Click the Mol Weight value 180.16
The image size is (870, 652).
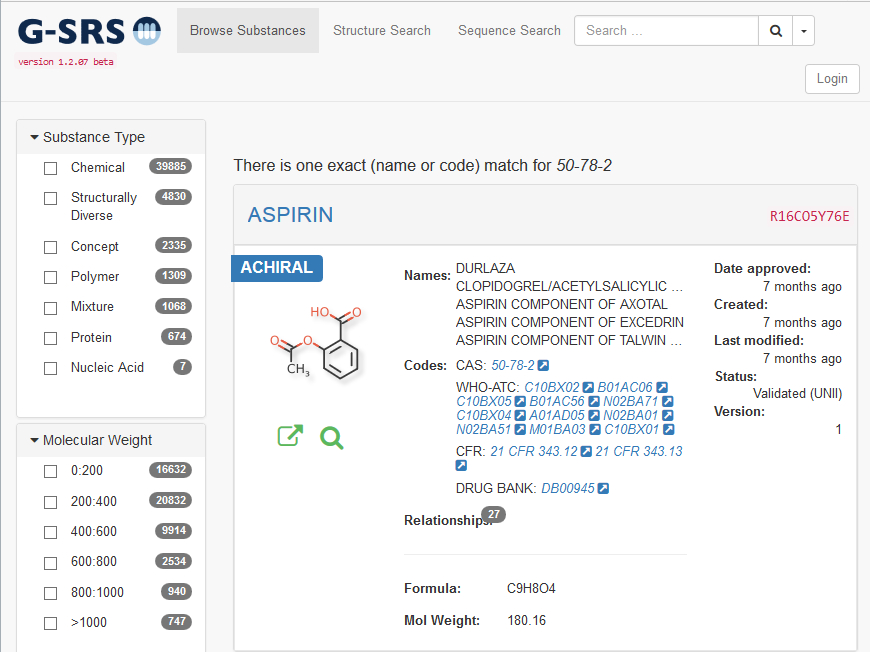[x=527, y=620]
